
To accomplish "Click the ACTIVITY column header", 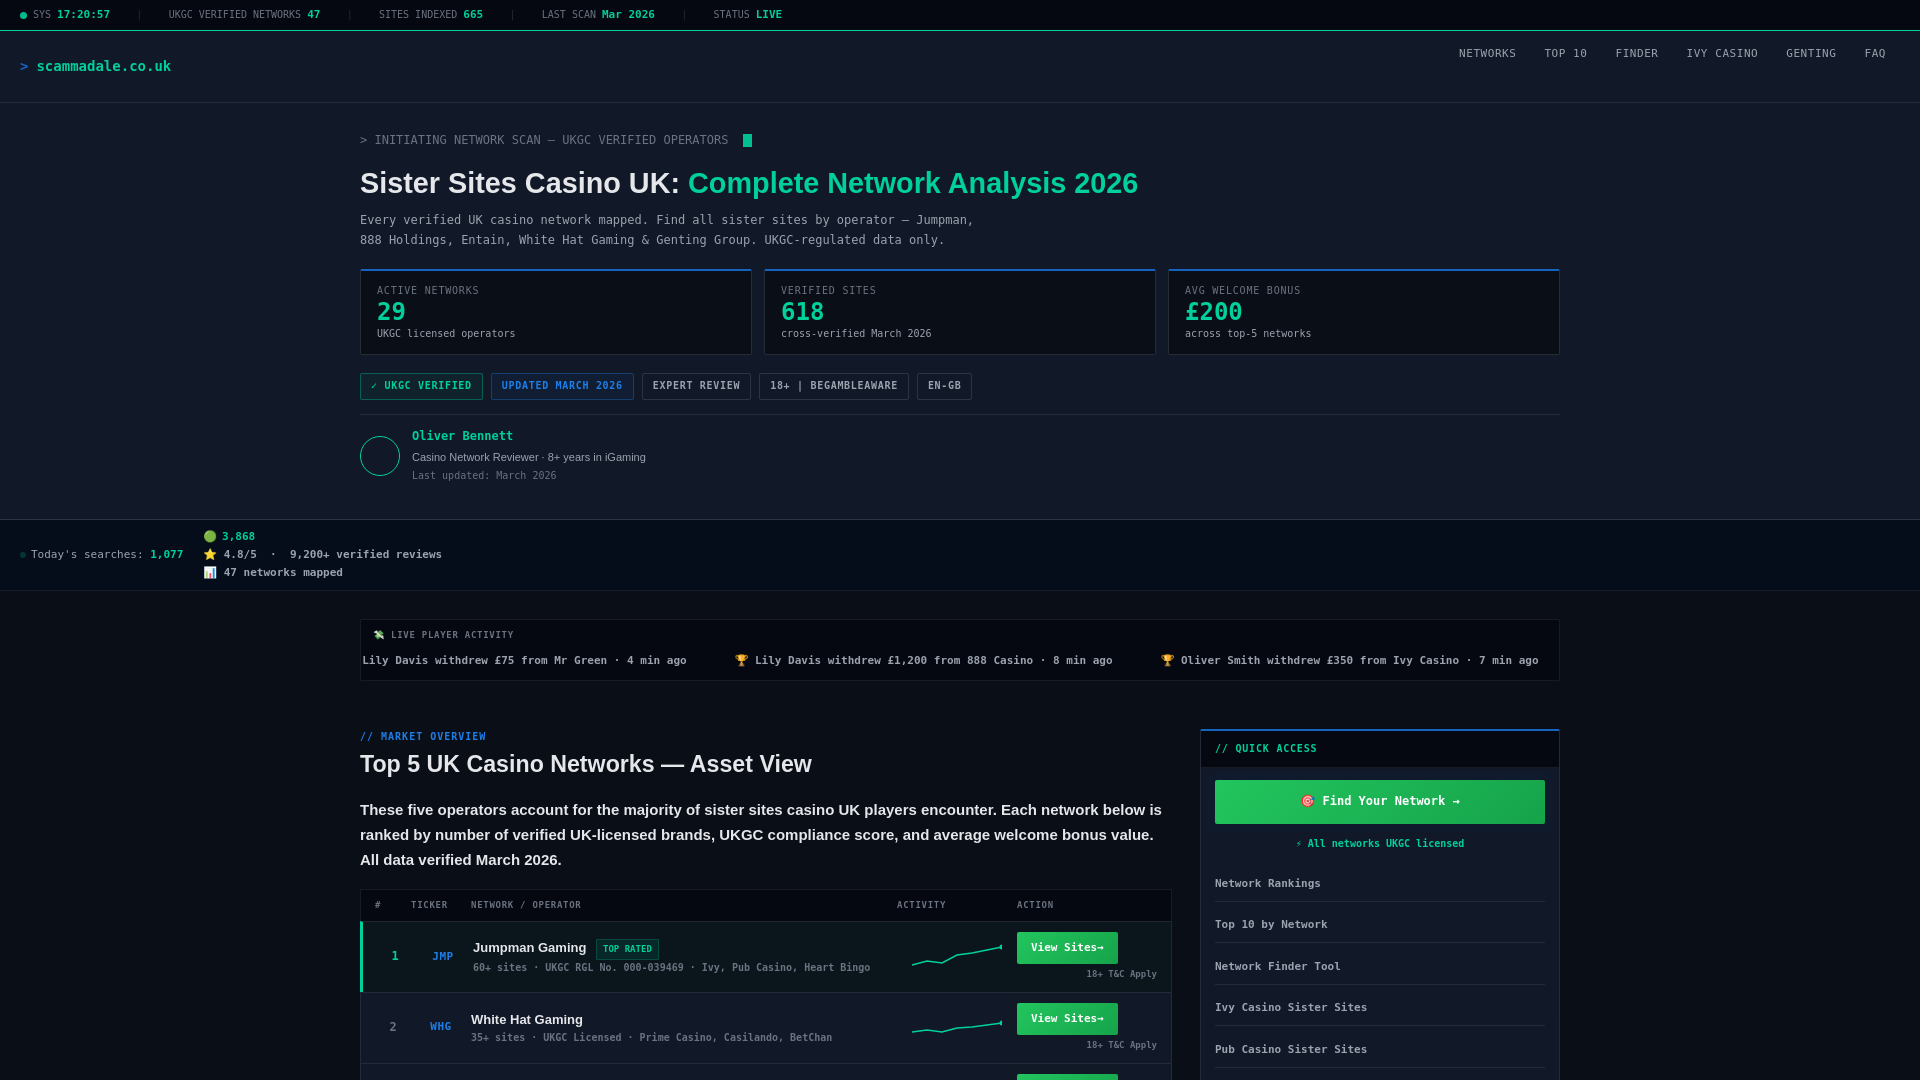I will click(x=921, y=906).
